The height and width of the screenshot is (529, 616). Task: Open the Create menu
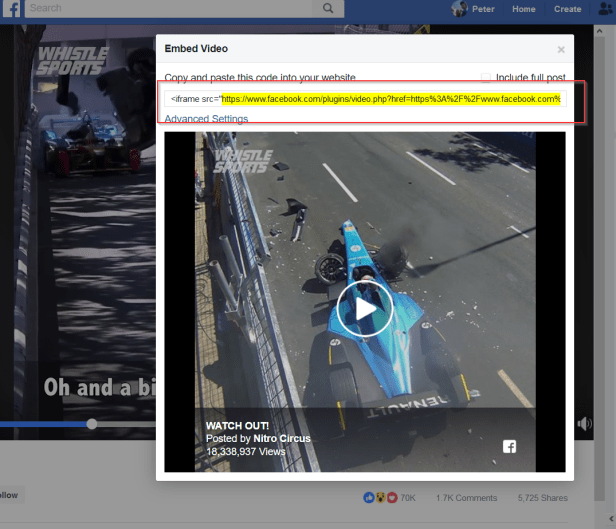(567, 9)
